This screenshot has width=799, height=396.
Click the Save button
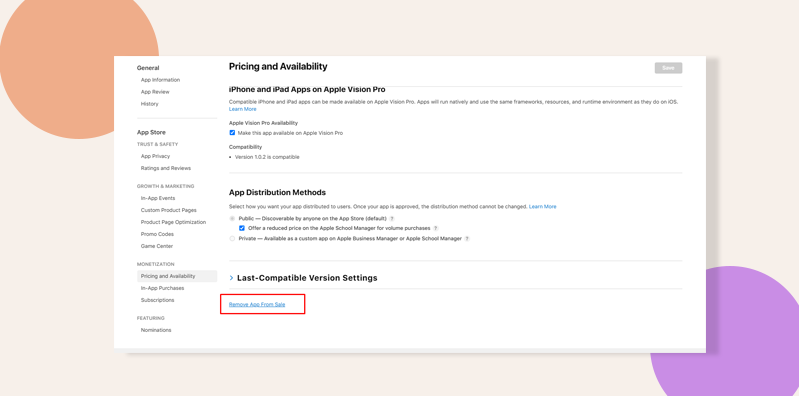[668, 68]
